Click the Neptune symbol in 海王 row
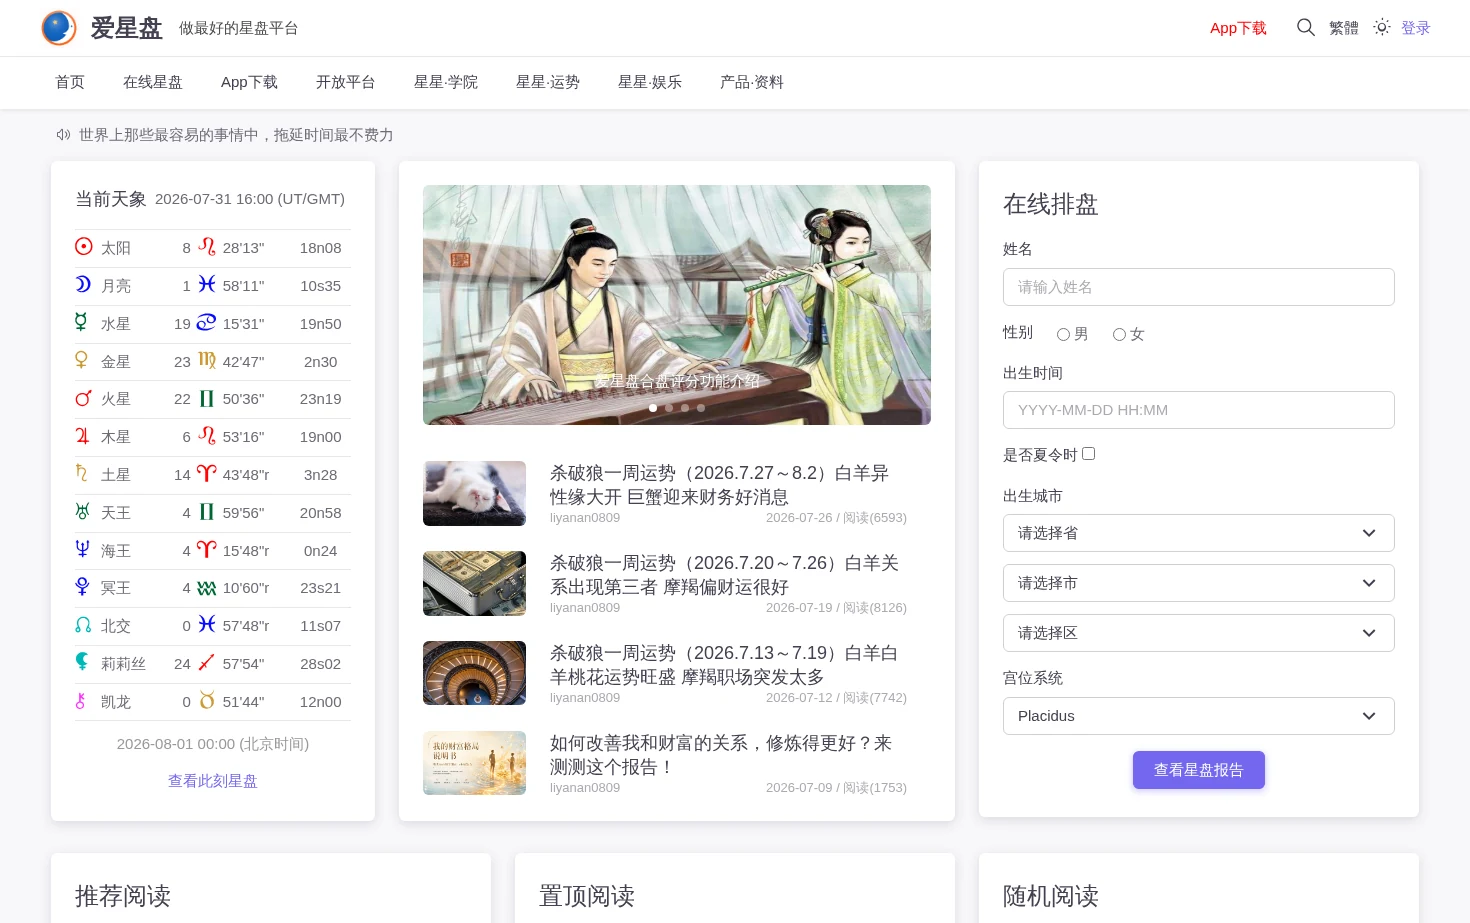 pos(82,549)
